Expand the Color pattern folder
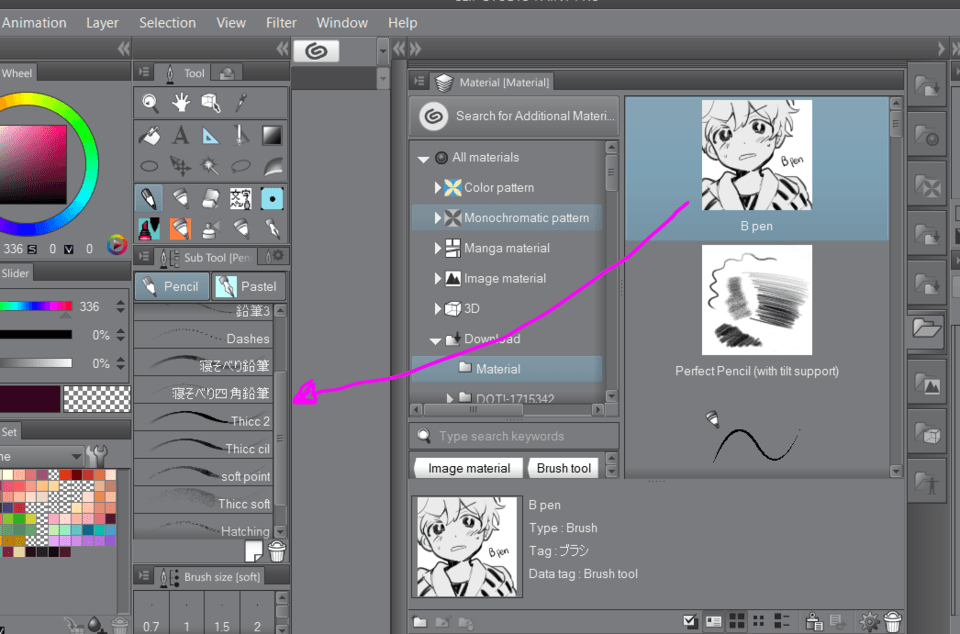Screen dimensions: 960x634 point(438,187)
